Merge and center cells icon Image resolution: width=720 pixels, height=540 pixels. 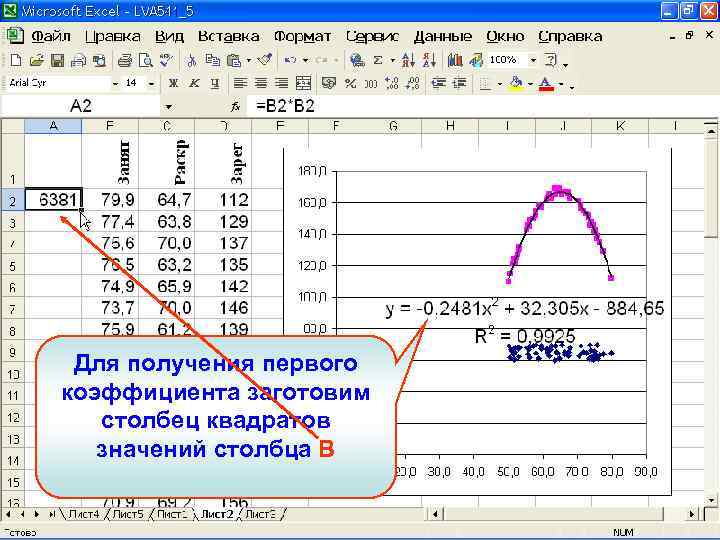[x=304, y=83]
